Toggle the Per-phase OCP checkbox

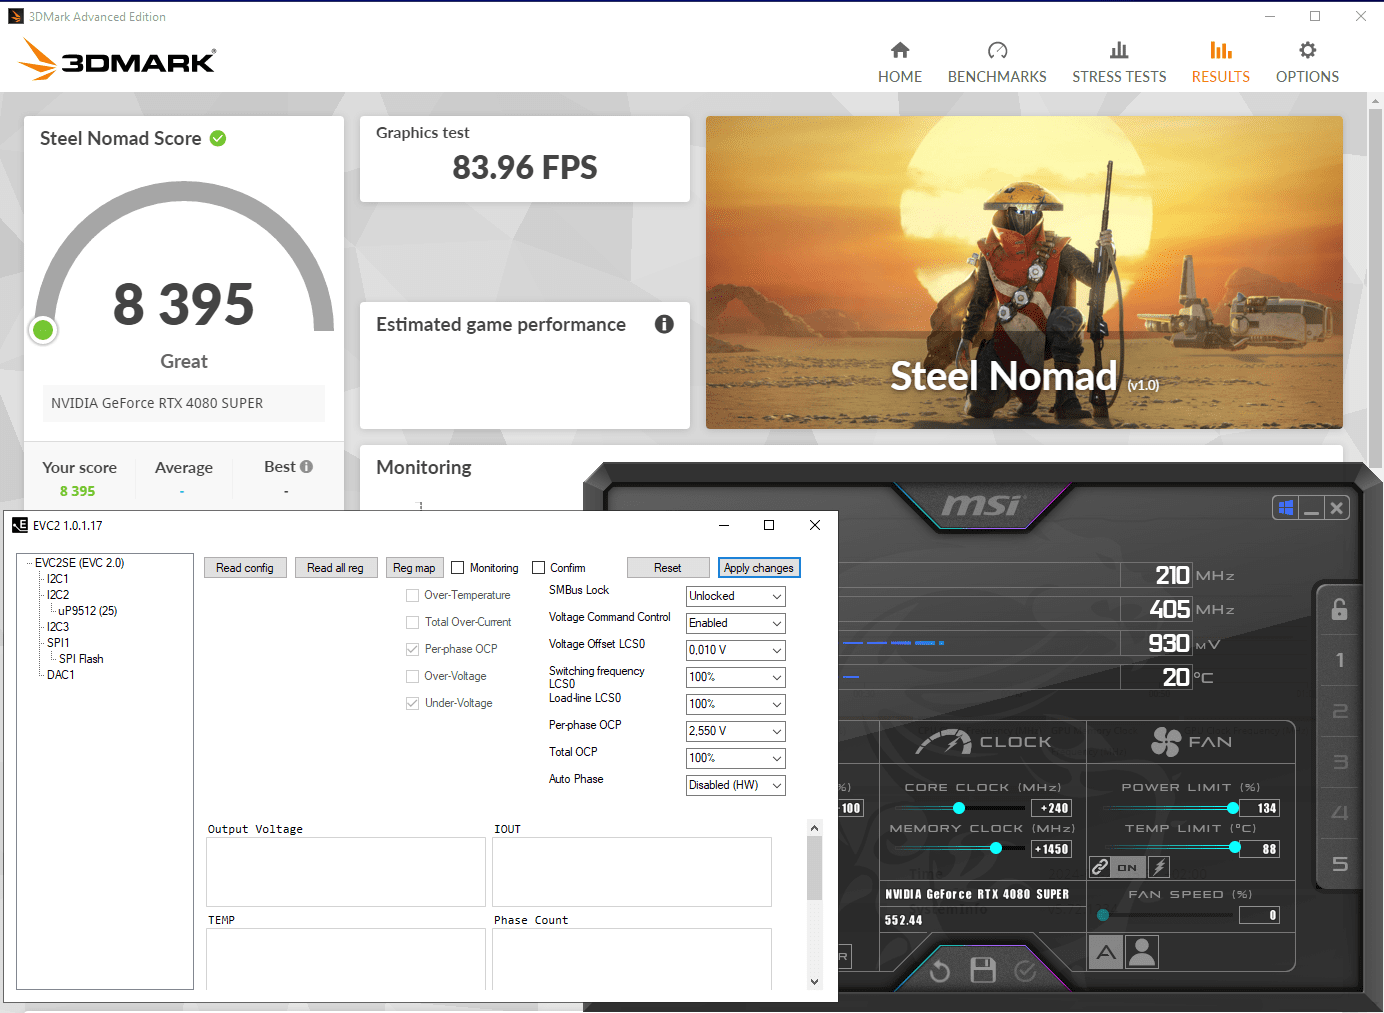click(413, 649)
